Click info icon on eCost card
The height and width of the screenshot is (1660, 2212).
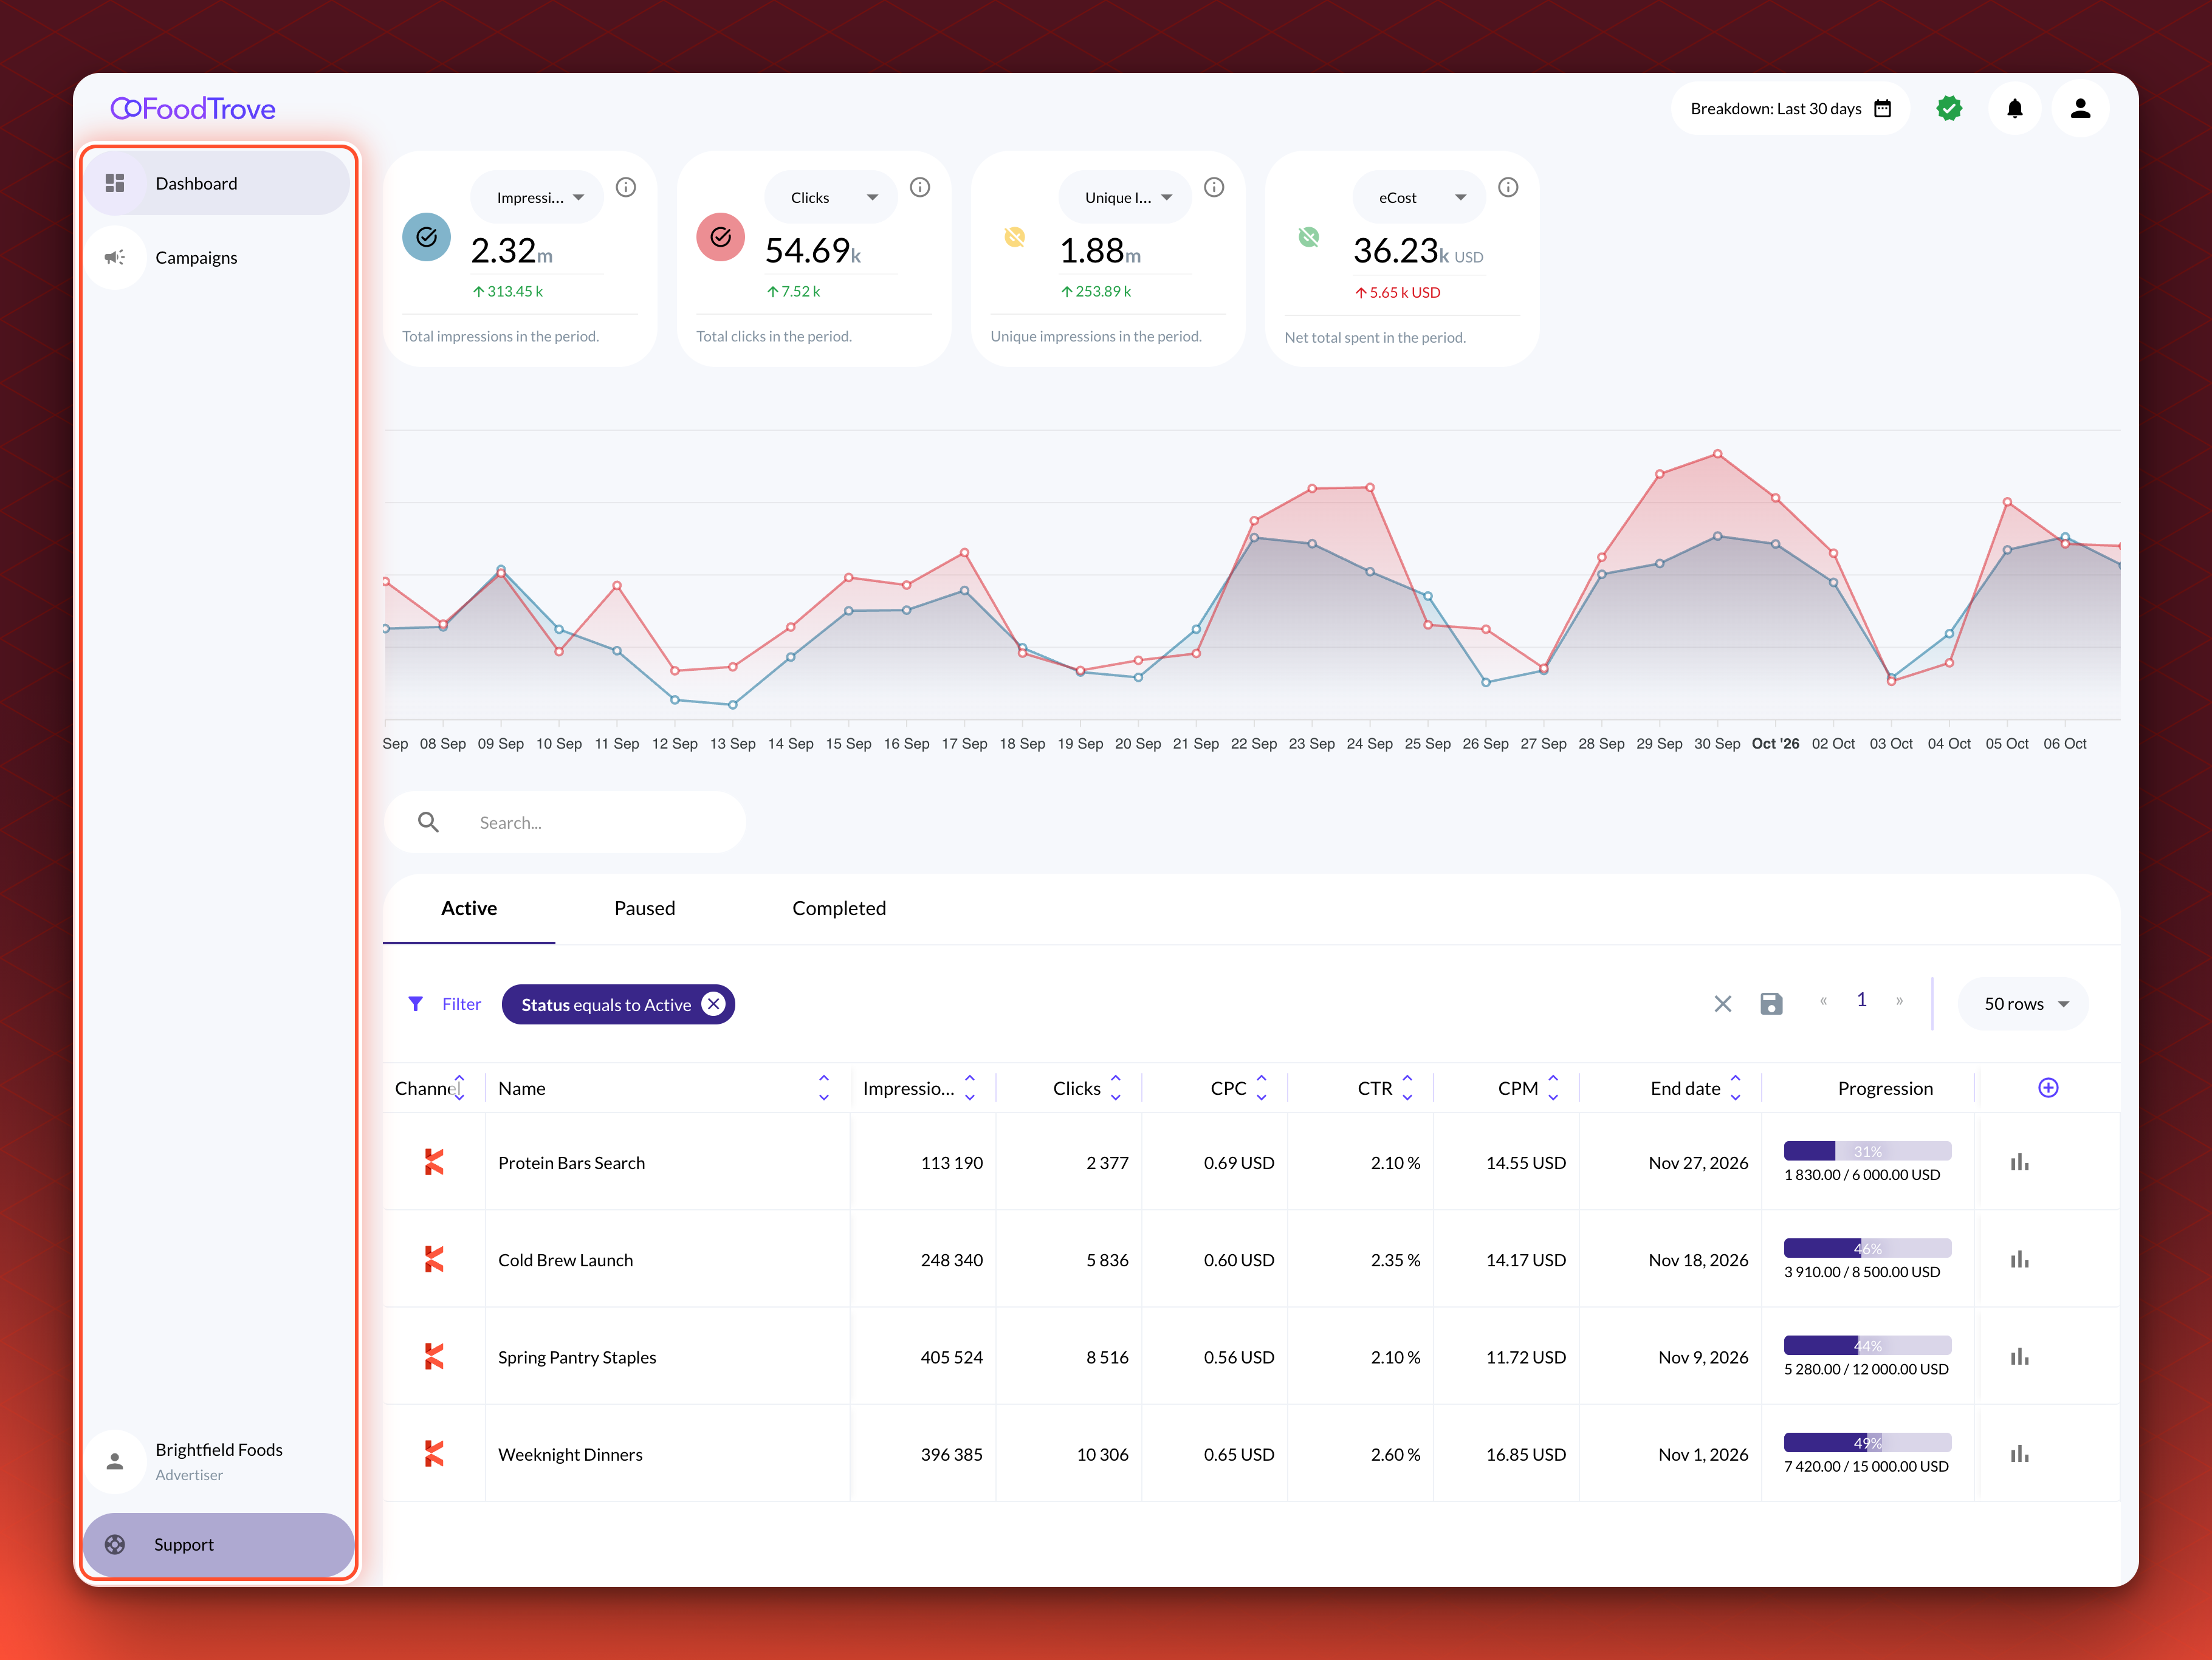(1508, 187)
